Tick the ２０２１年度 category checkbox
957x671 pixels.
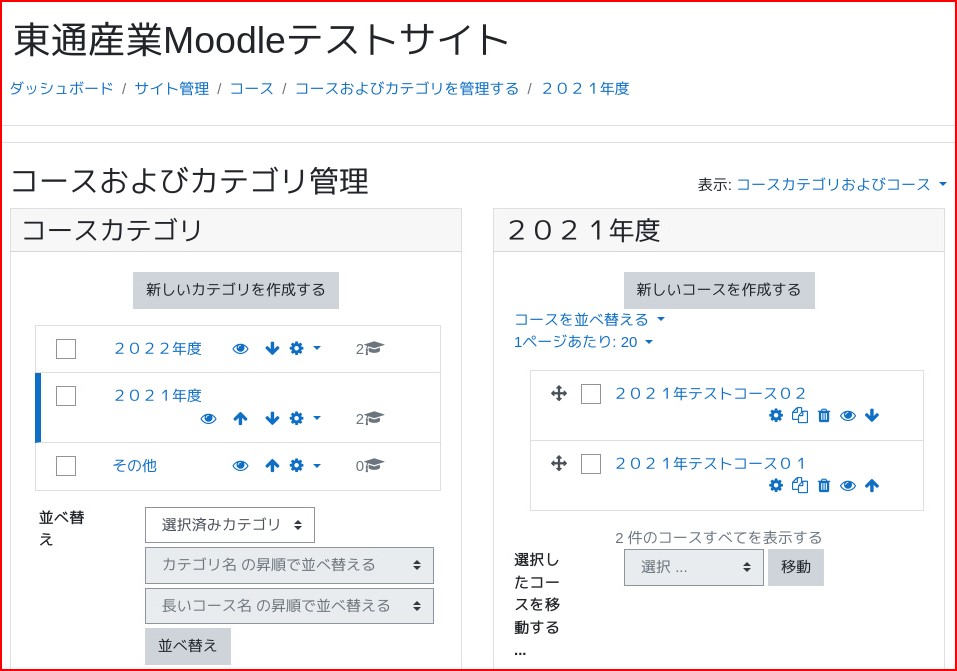coord(66,396)
